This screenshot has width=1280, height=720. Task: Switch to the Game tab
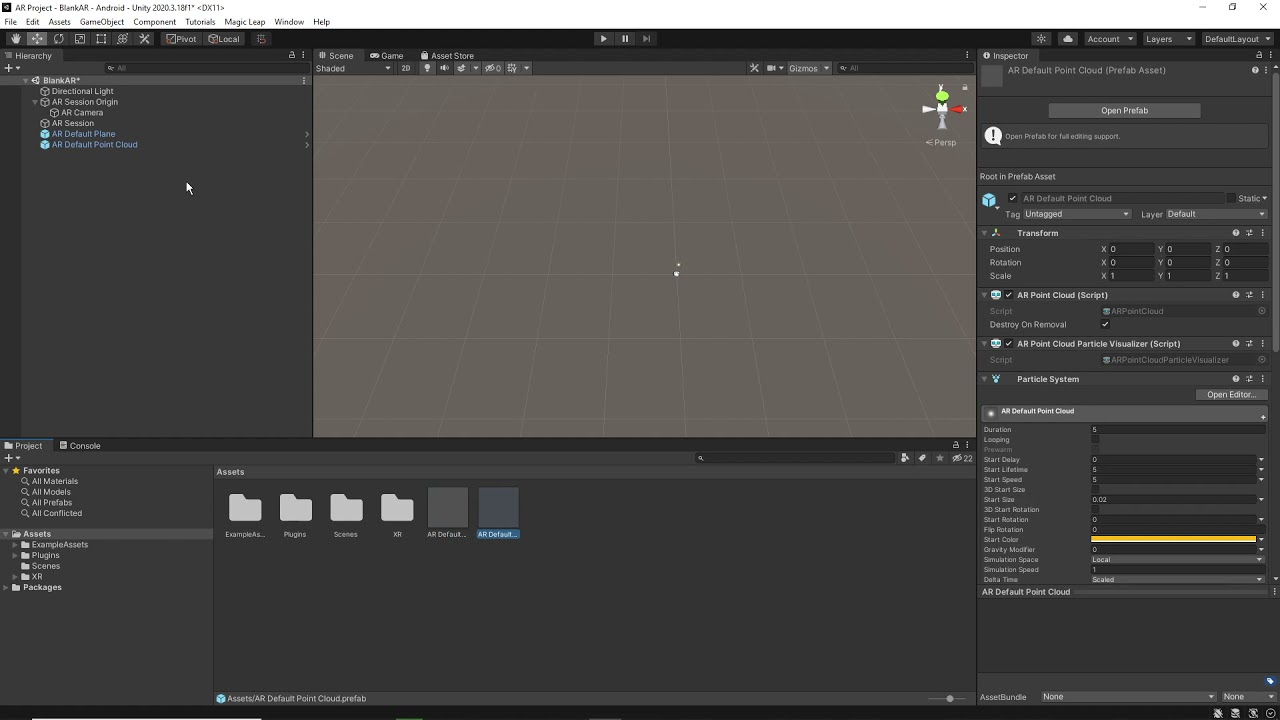point(386,55)
